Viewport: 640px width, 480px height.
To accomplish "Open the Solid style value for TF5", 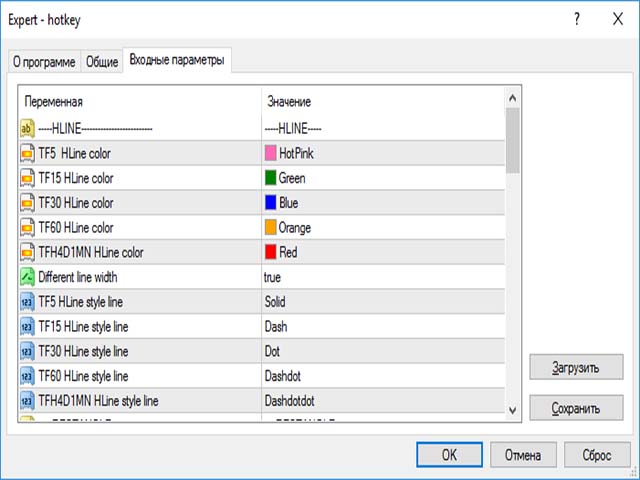I will (x=277, y=302).
